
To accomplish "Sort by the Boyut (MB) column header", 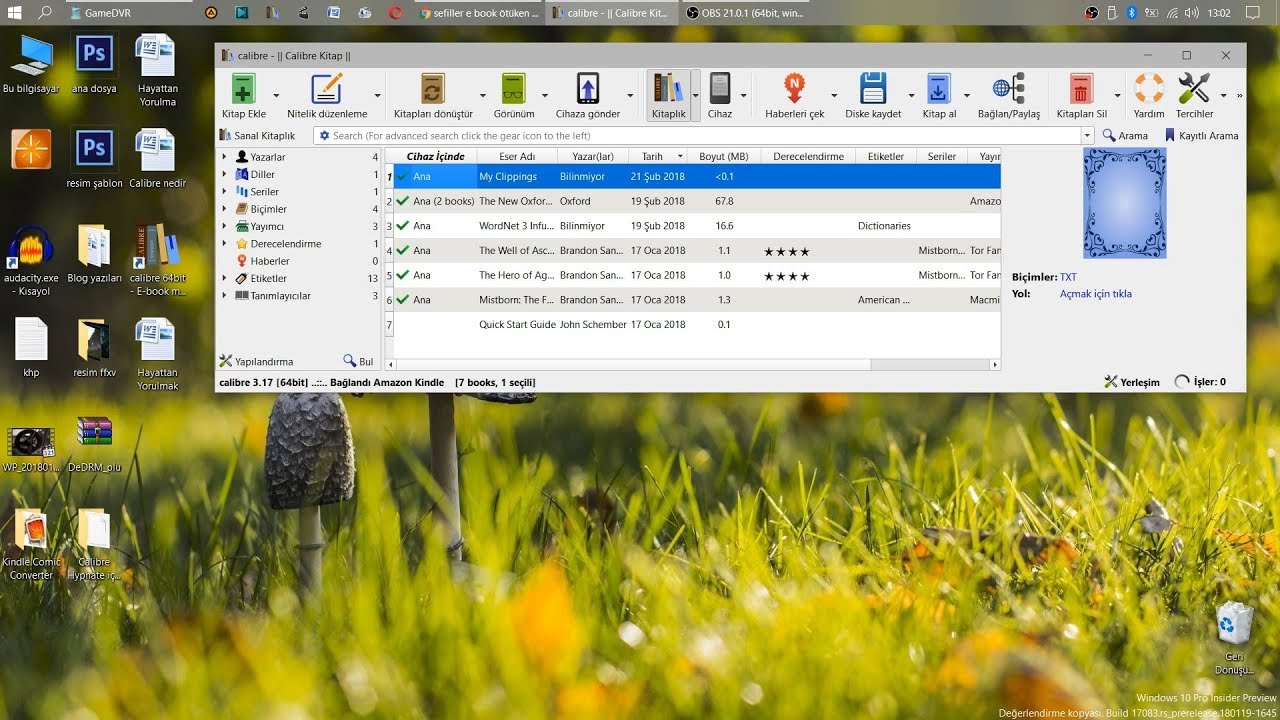I will pyautogui.click(x=724, y=156).
